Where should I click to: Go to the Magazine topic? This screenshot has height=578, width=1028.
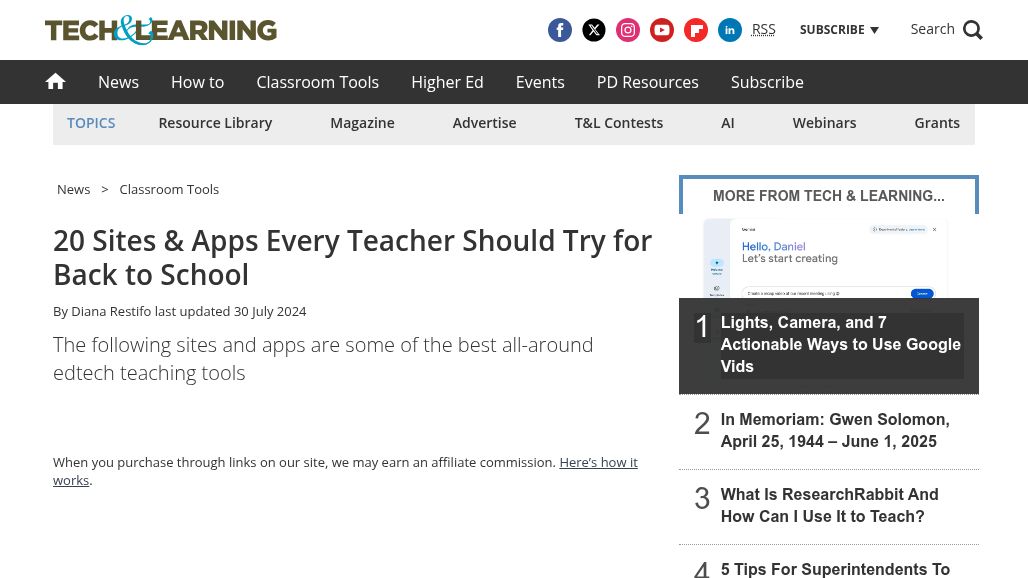pyautogui.click(x=362, y=123)
